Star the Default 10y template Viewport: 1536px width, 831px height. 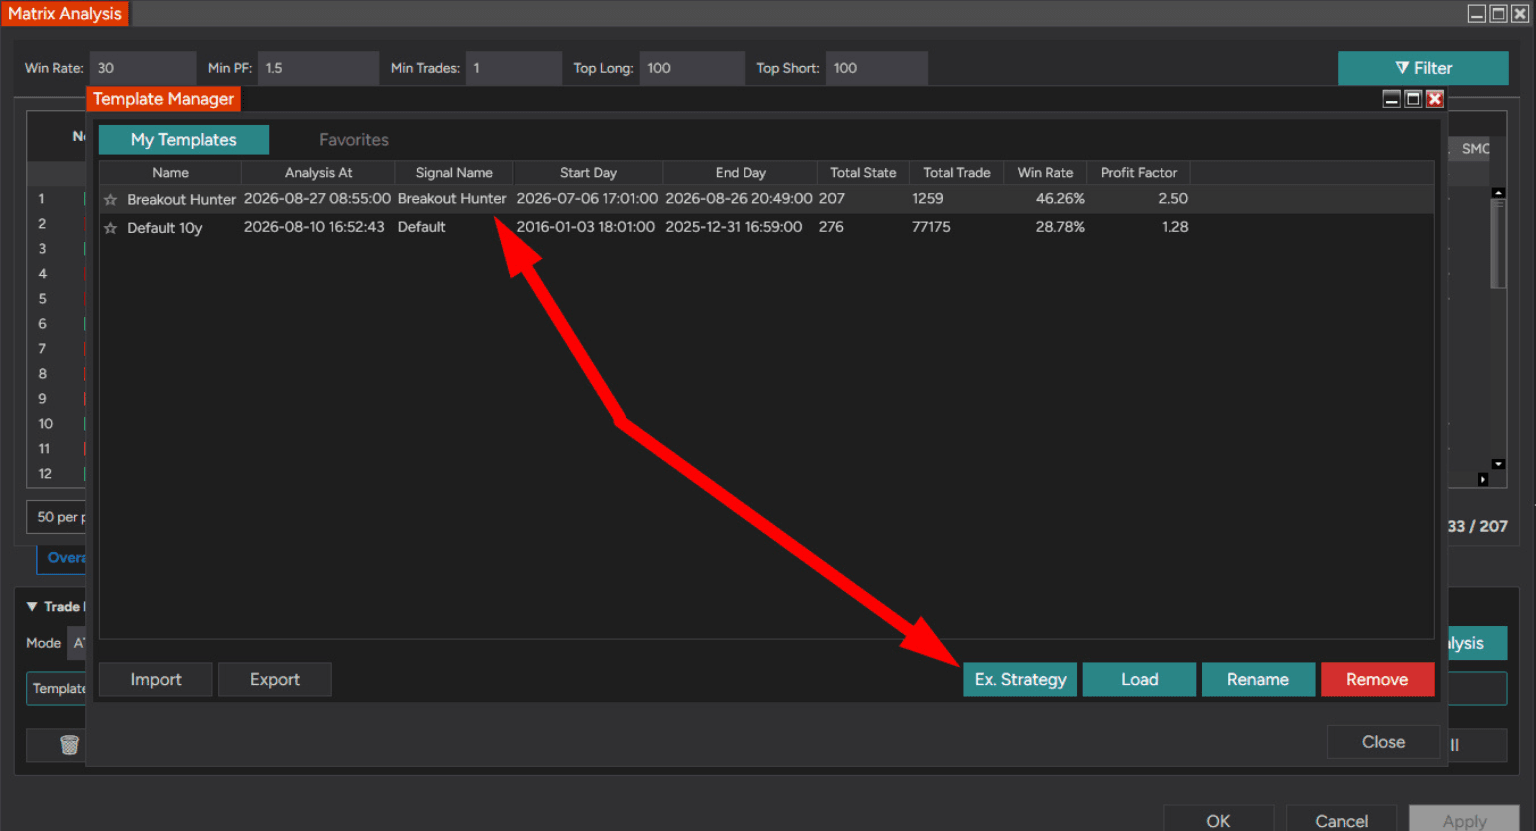[x=111, y=228]
